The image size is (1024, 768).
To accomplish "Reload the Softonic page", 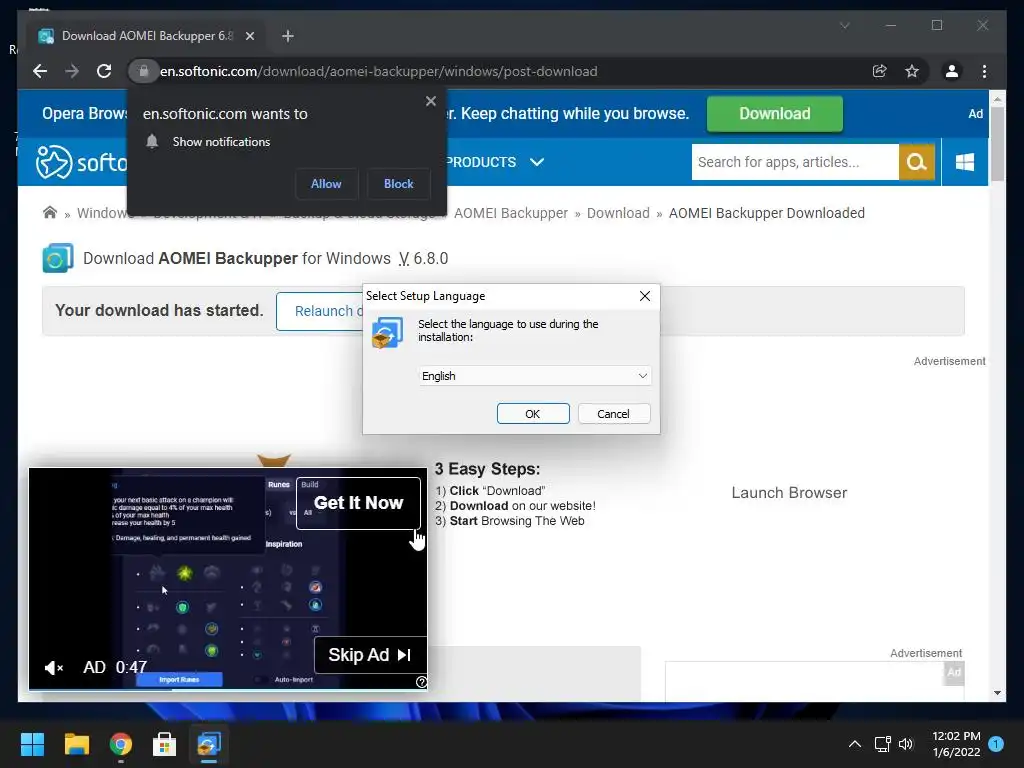I will pyautogui.click(x=104, y=71).
